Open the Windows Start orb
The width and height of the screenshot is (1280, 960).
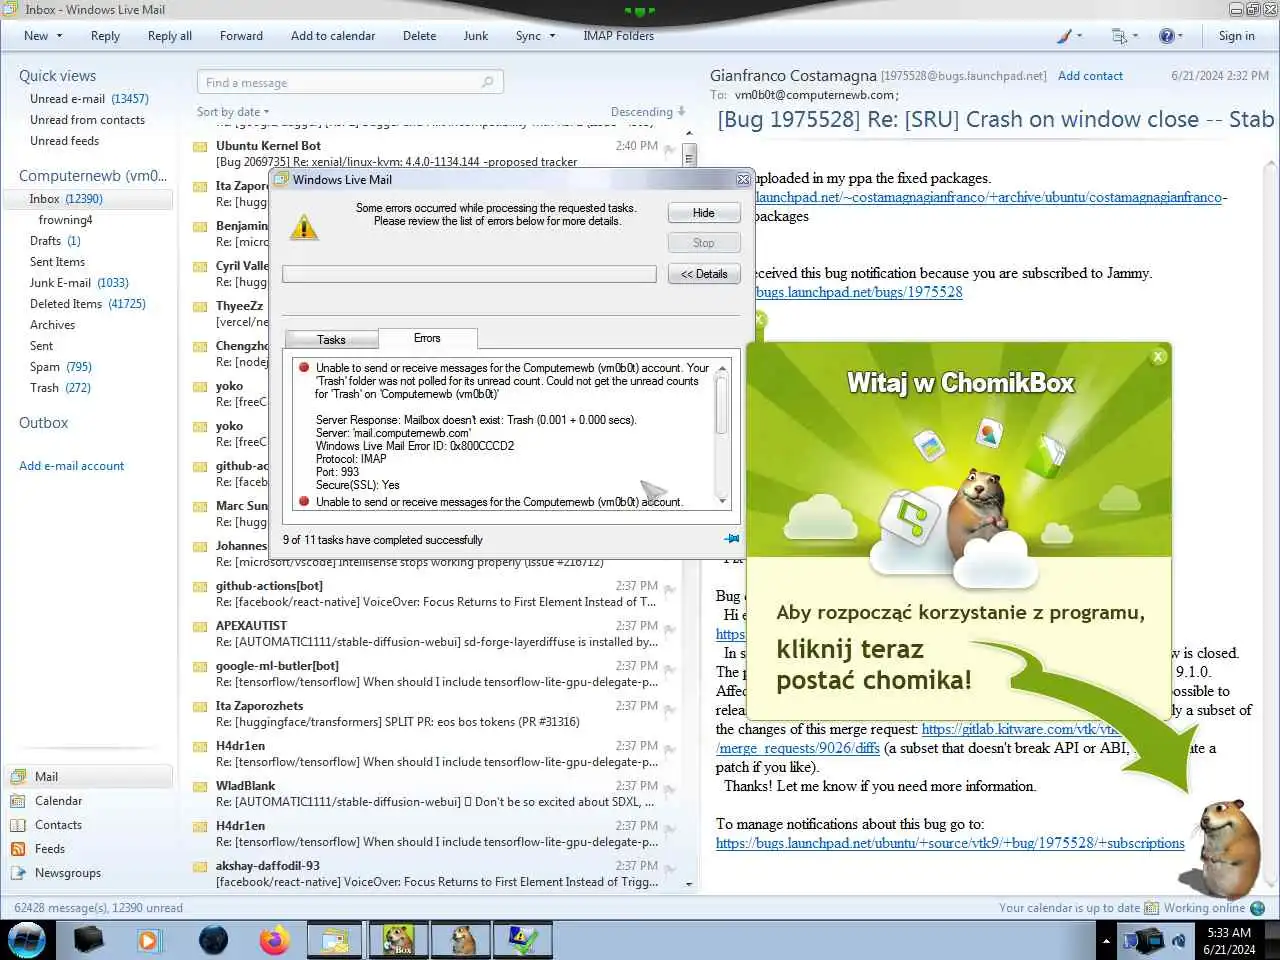(28, 940)
